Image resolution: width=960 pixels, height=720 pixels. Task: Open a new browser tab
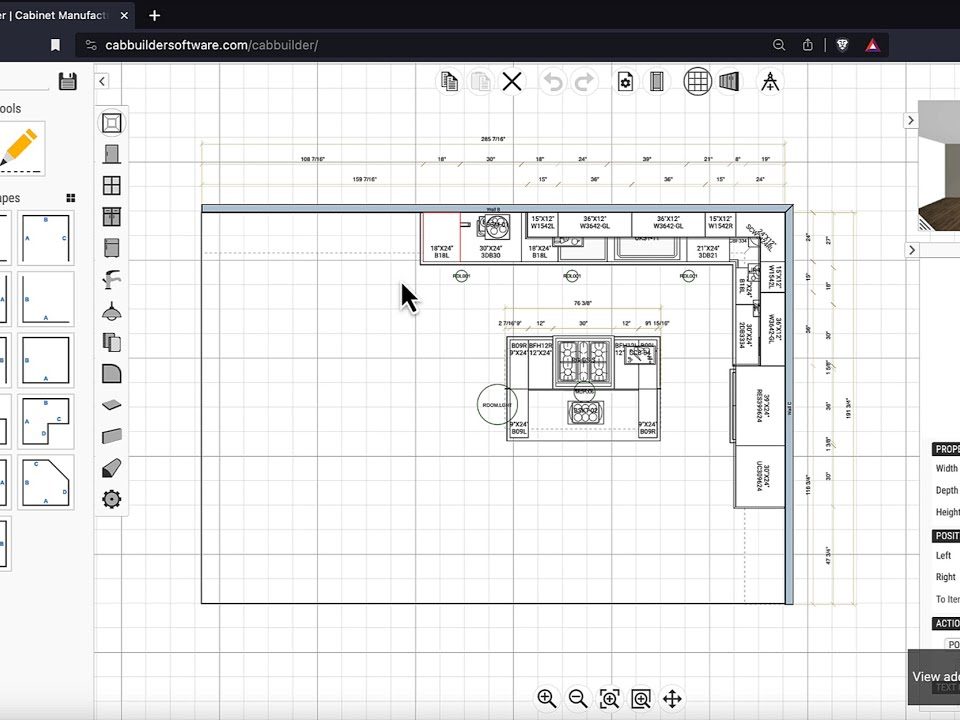click(154, 16)
